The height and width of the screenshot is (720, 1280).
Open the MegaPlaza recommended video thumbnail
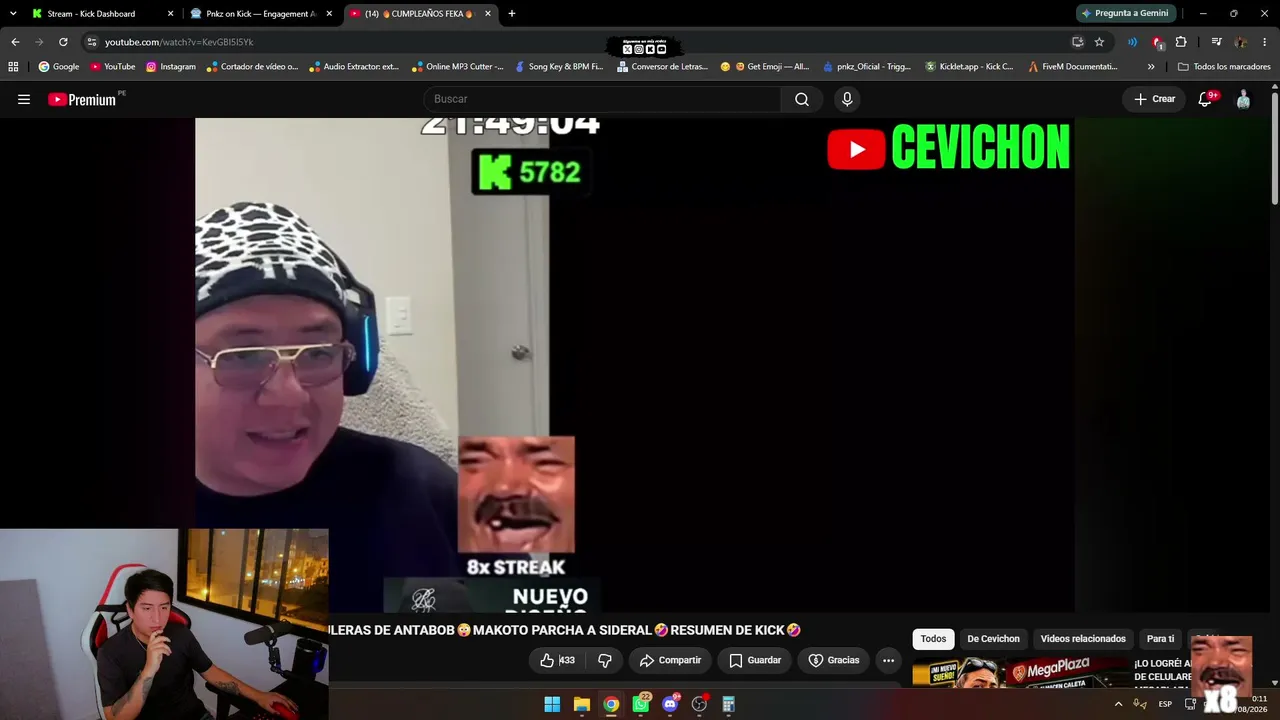click(1020, 672)
